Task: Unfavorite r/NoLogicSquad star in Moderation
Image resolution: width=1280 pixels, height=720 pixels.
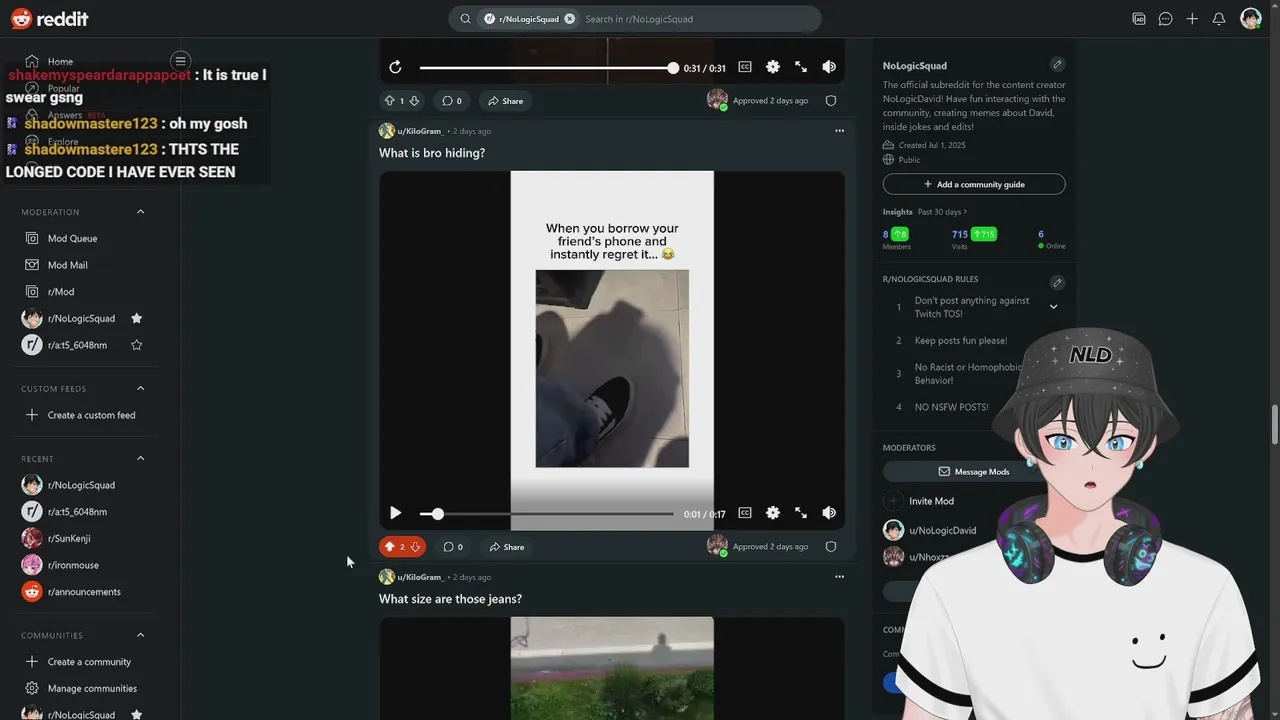Action: (137, 319)
